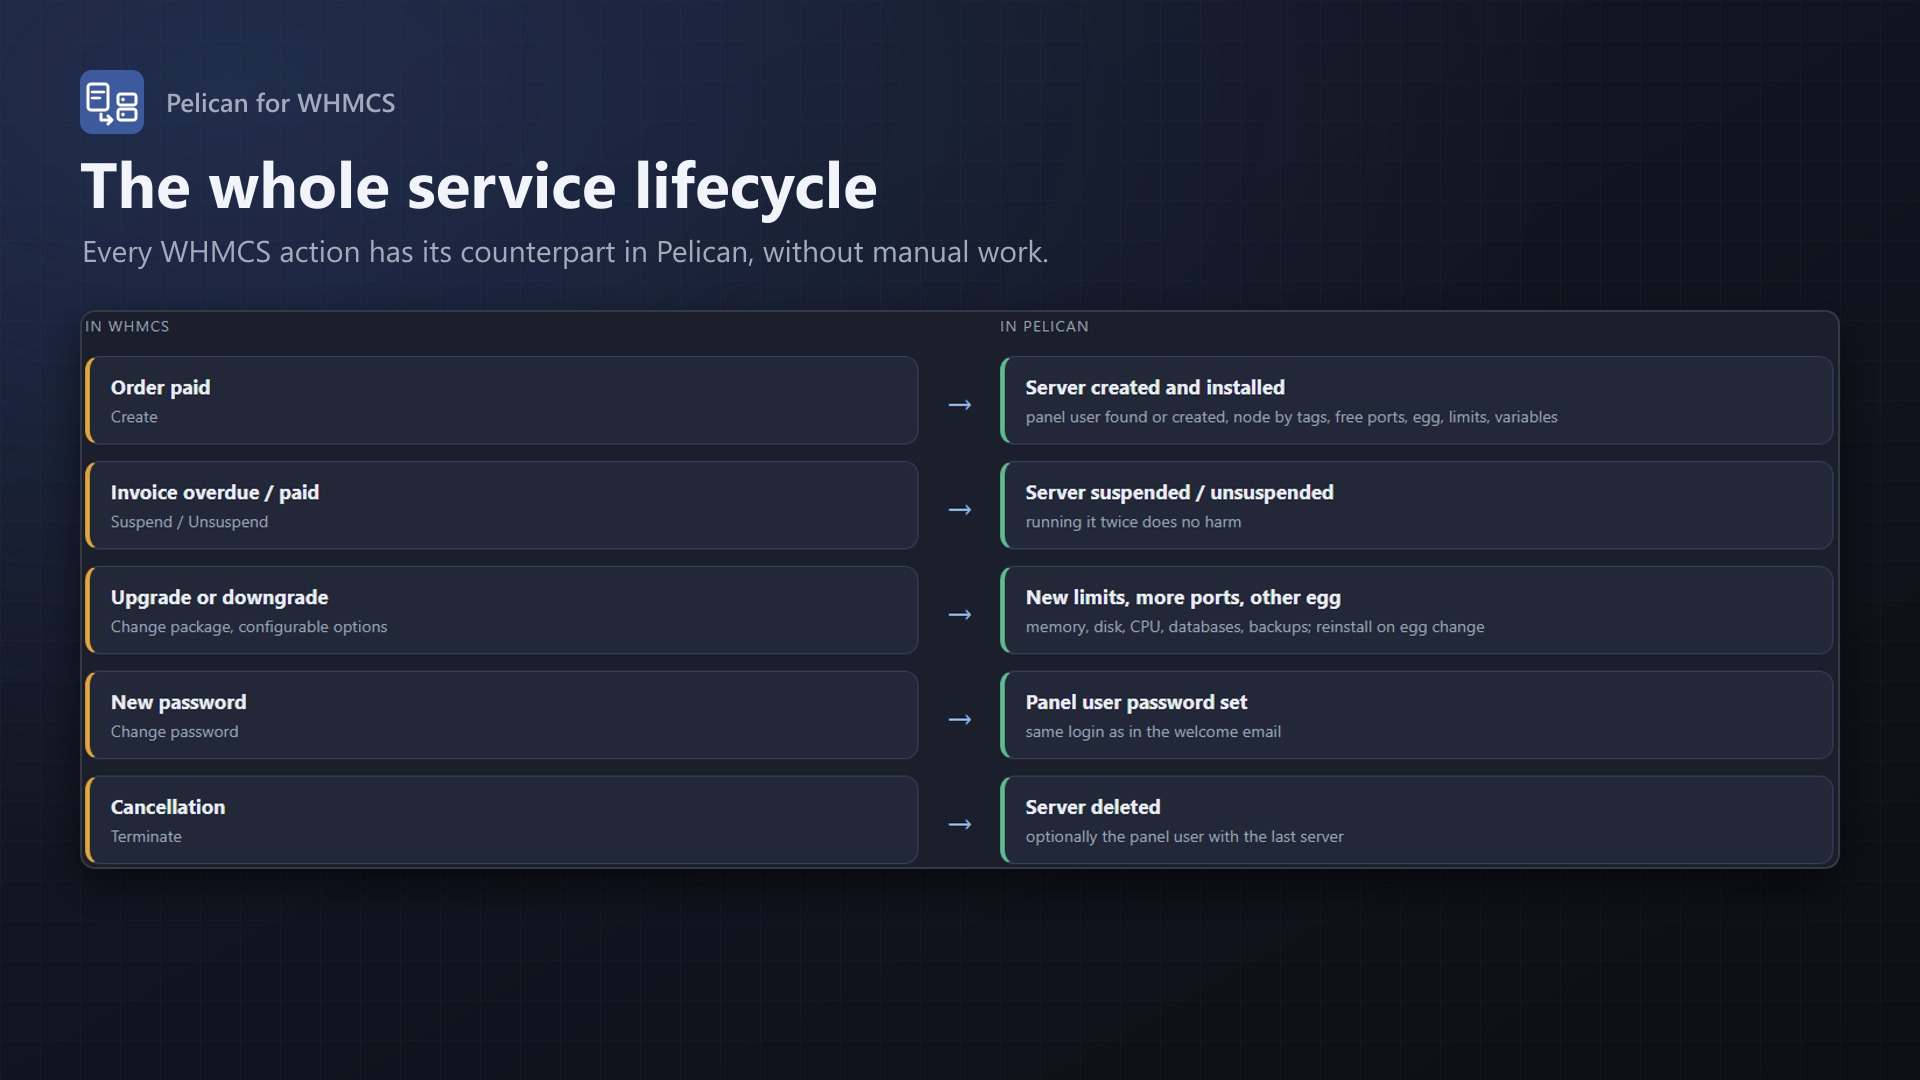Click 'running it twice does no harm'
The height and width of the screenshot is (1080, 1920).
pos(1133,522)
